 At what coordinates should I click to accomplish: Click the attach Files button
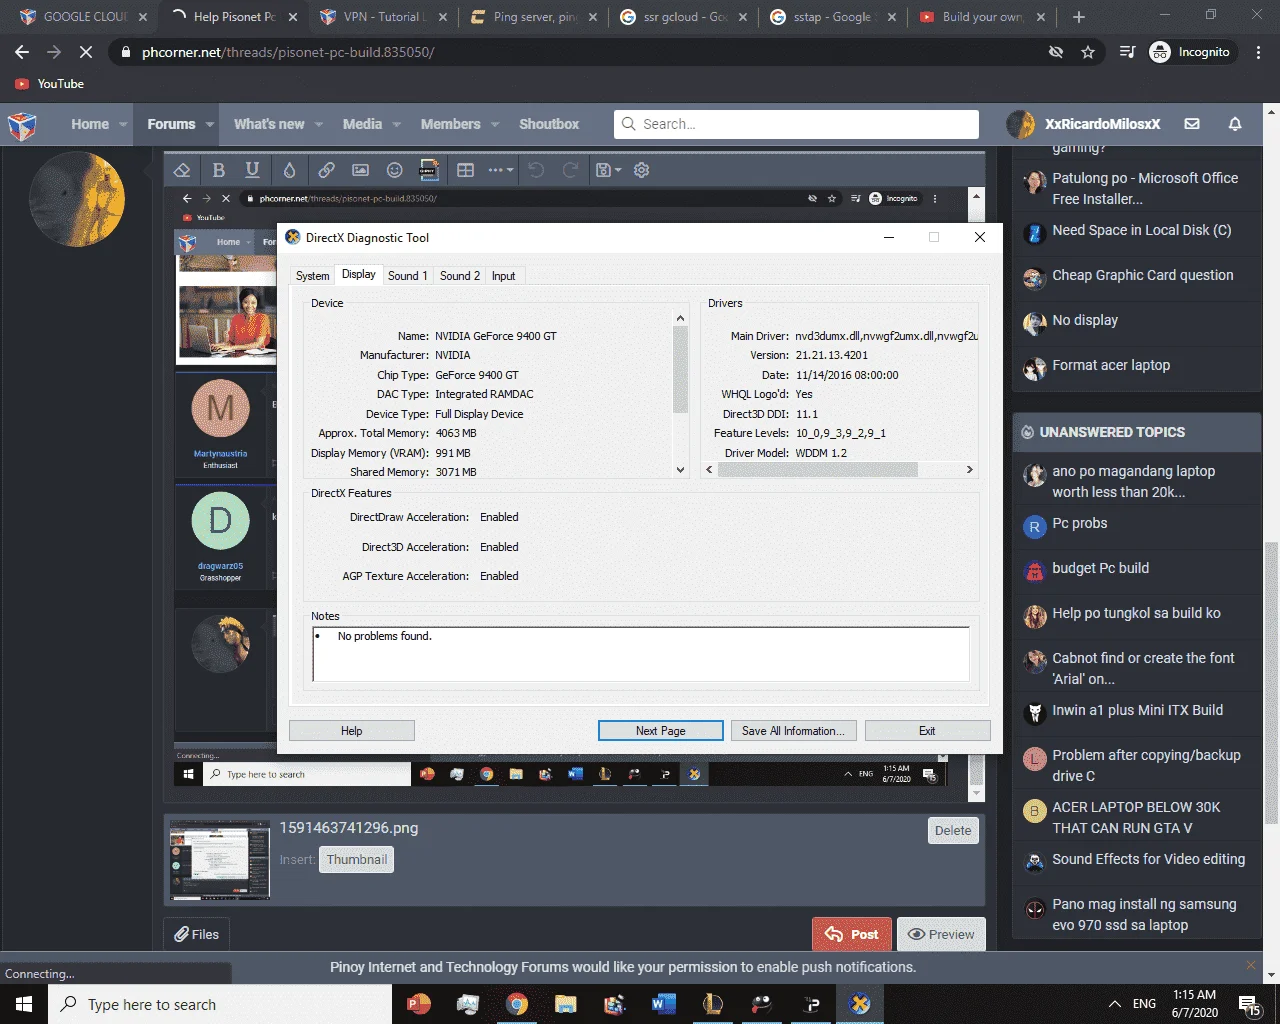(x=196, y=934)
